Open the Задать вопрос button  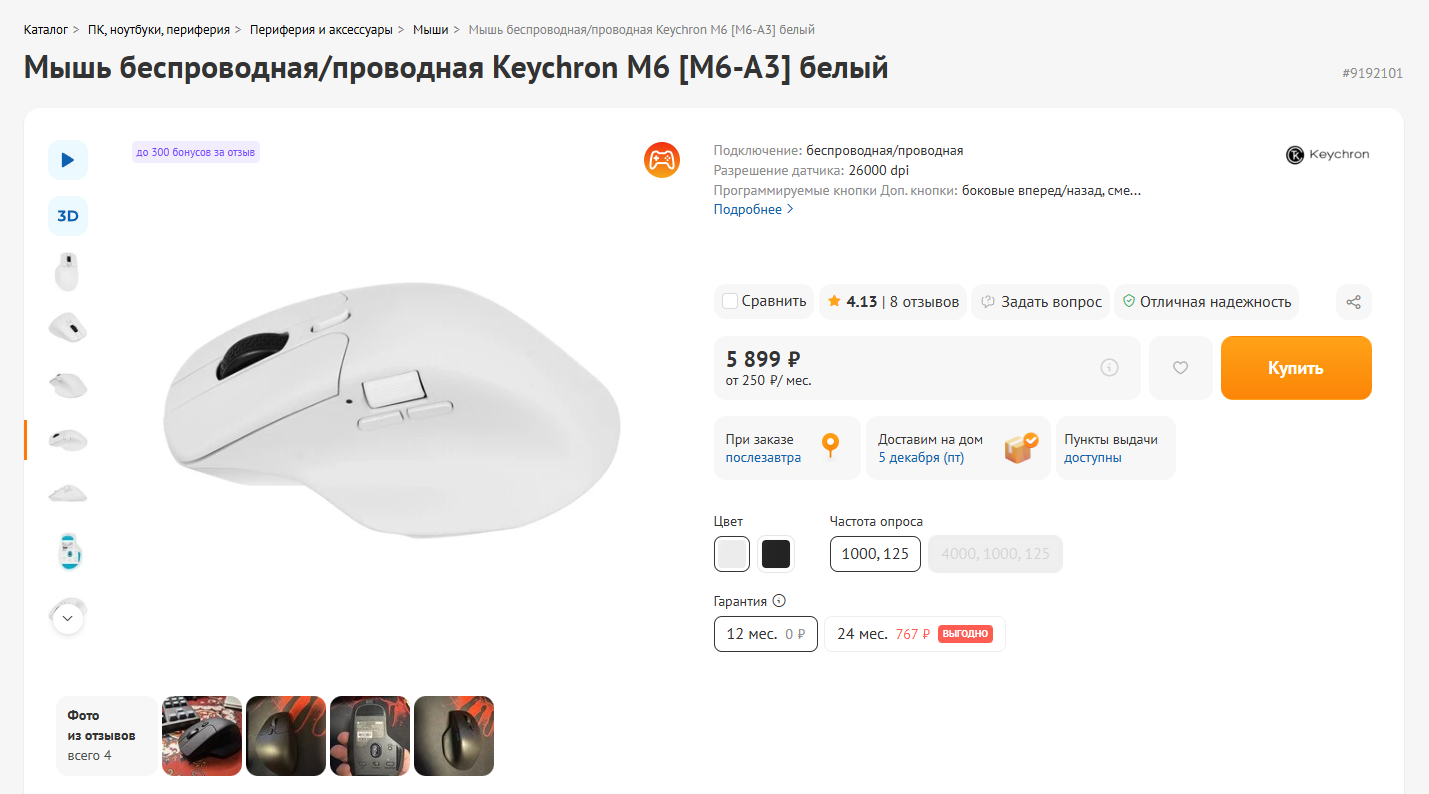click(1040, 302)
